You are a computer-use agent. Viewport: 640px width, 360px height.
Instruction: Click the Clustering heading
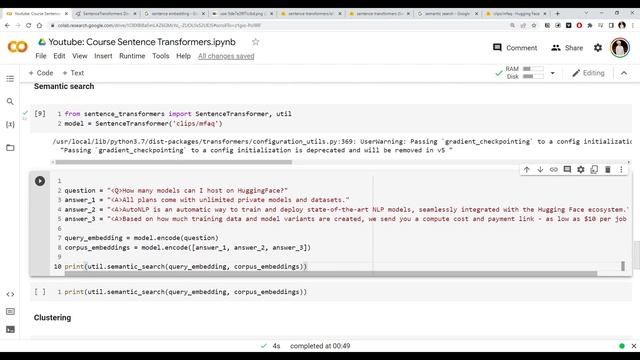[x=52, y=318]
